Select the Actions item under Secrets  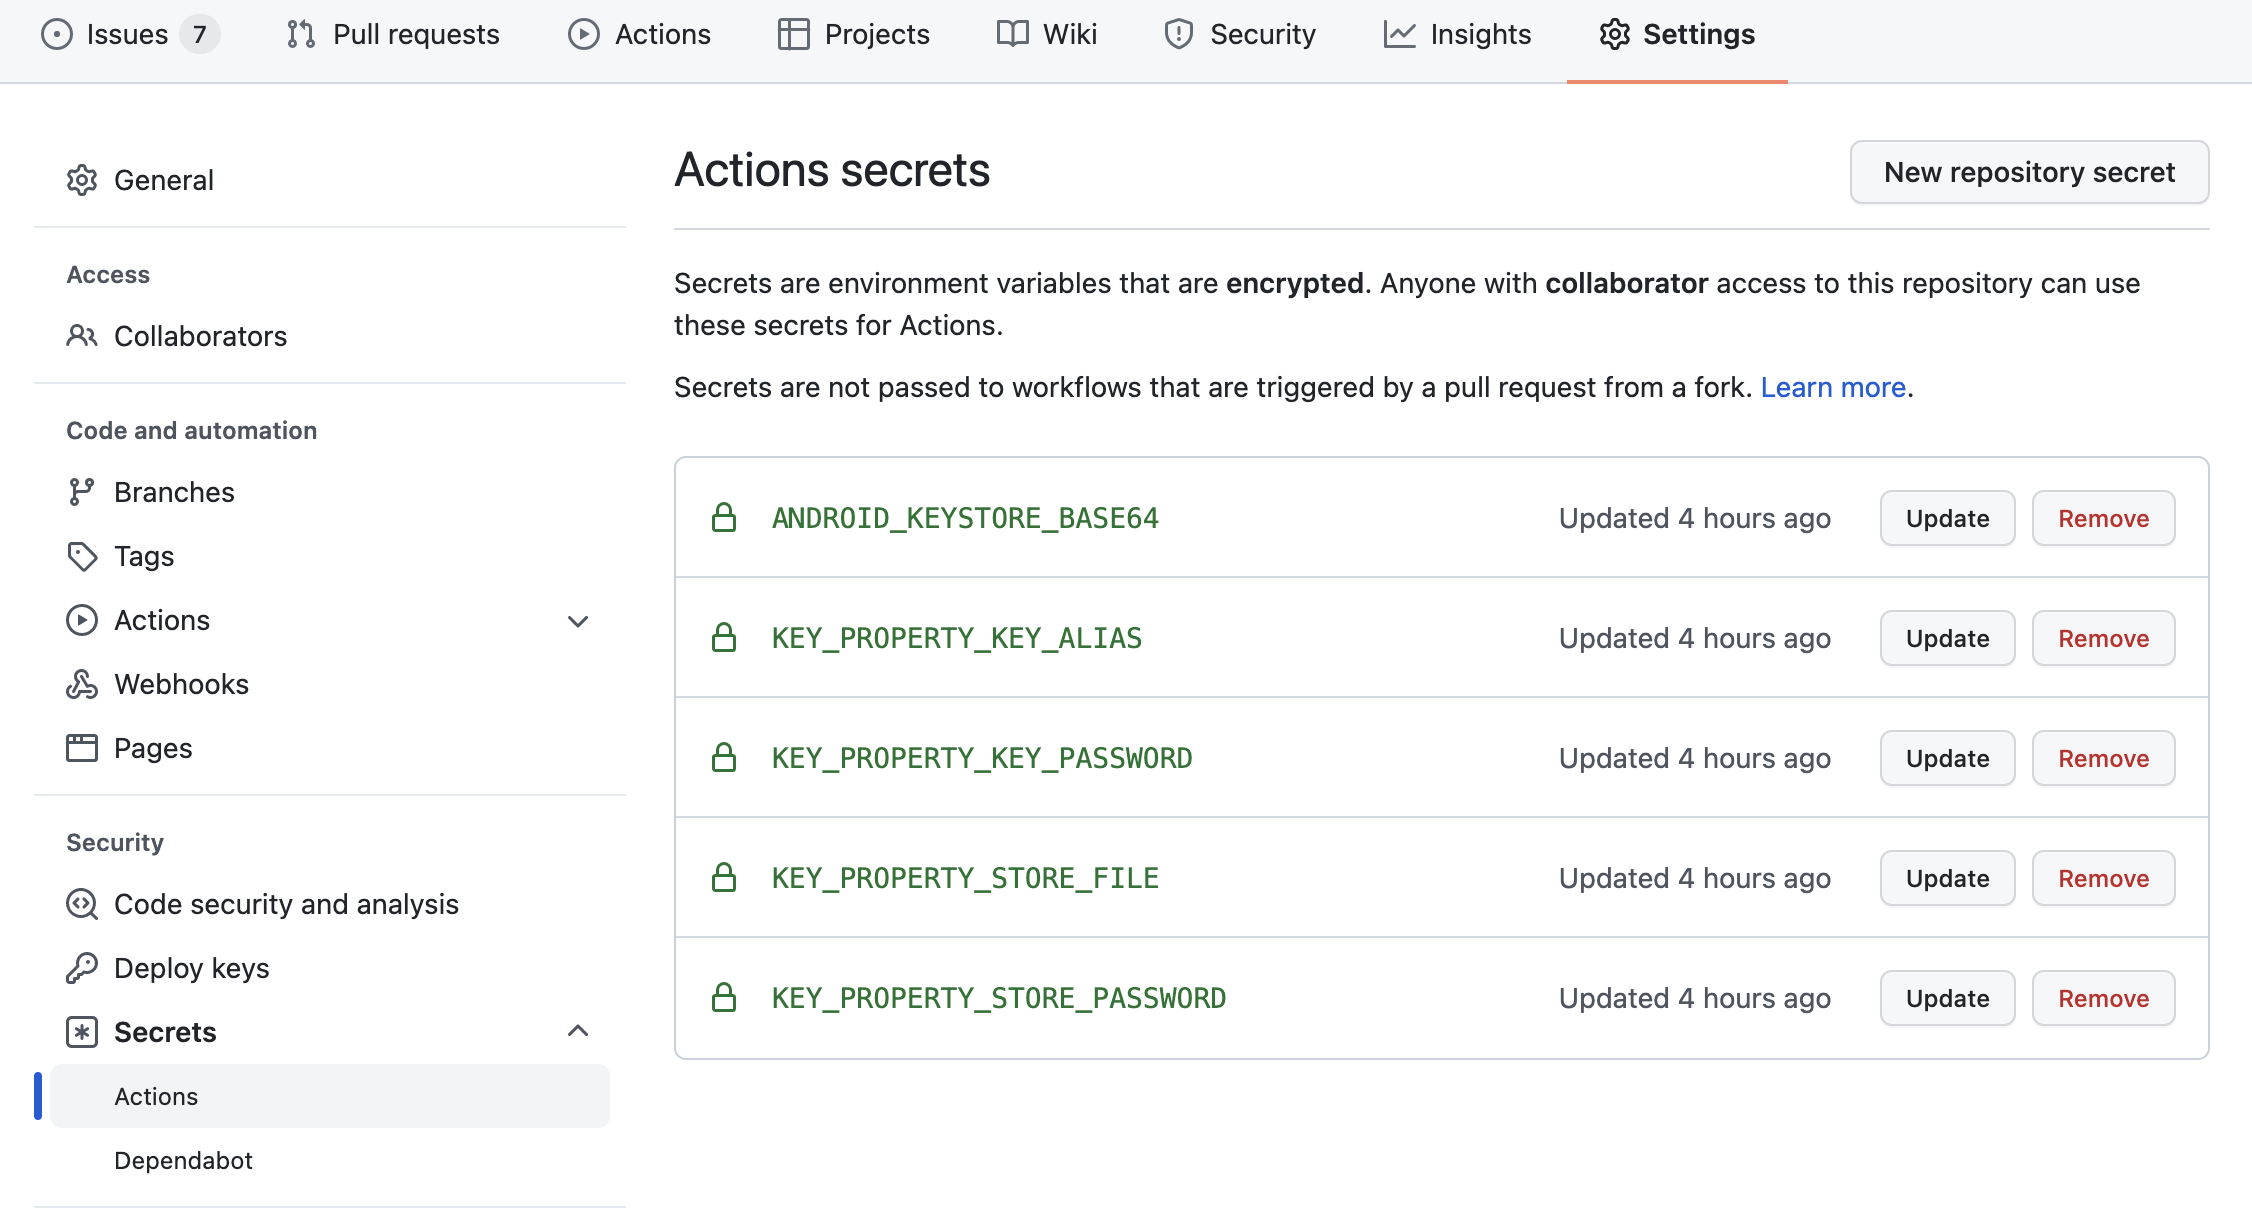click(156, 1096)
